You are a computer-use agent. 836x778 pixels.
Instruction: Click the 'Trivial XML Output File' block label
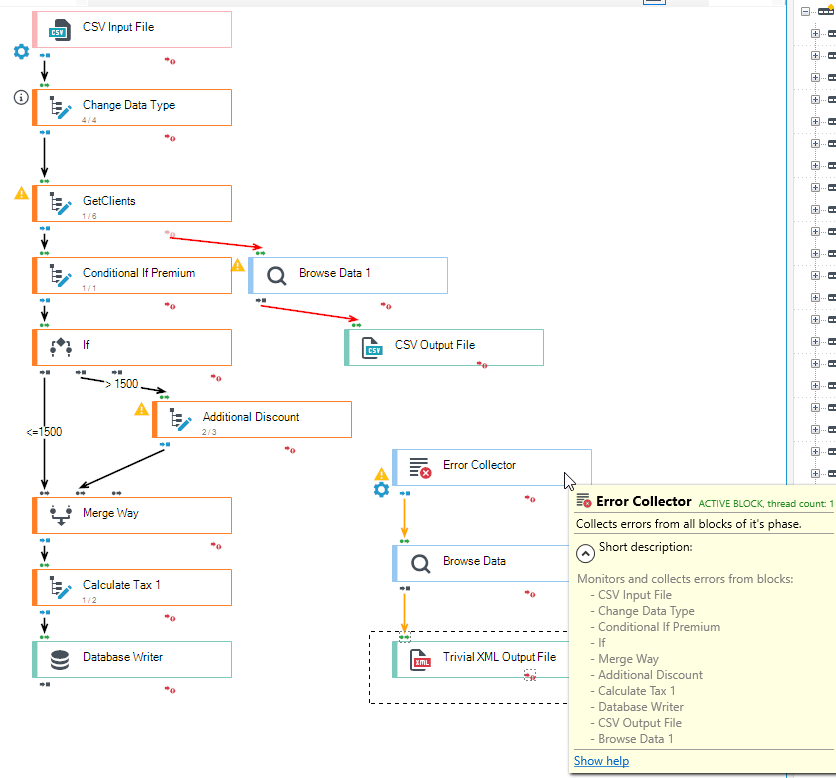coord(500,657)
